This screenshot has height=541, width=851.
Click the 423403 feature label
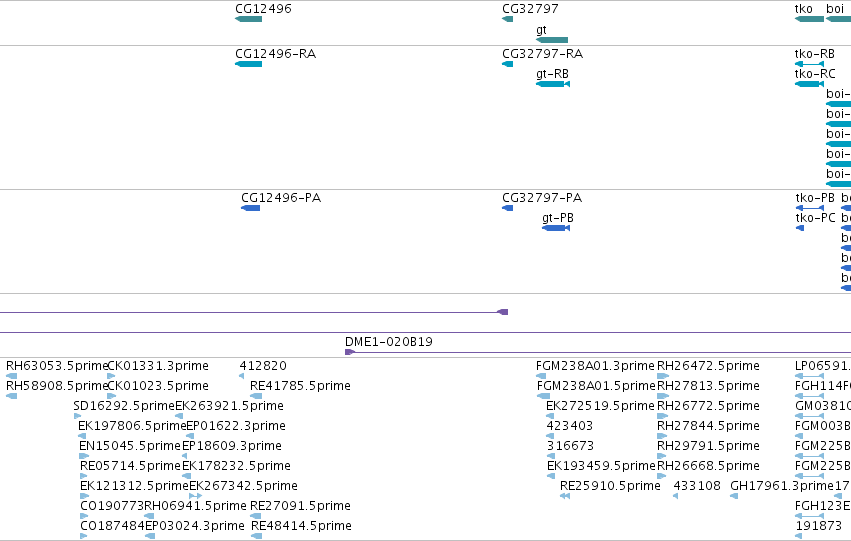tap(570, 426)
